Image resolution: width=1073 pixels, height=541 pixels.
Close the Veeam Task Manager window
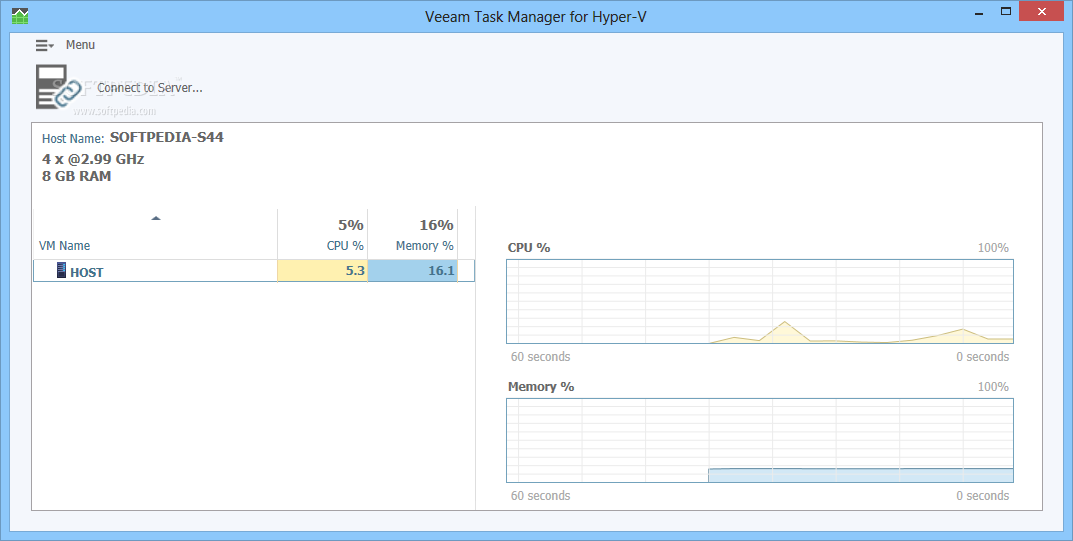click(1042, 12)
